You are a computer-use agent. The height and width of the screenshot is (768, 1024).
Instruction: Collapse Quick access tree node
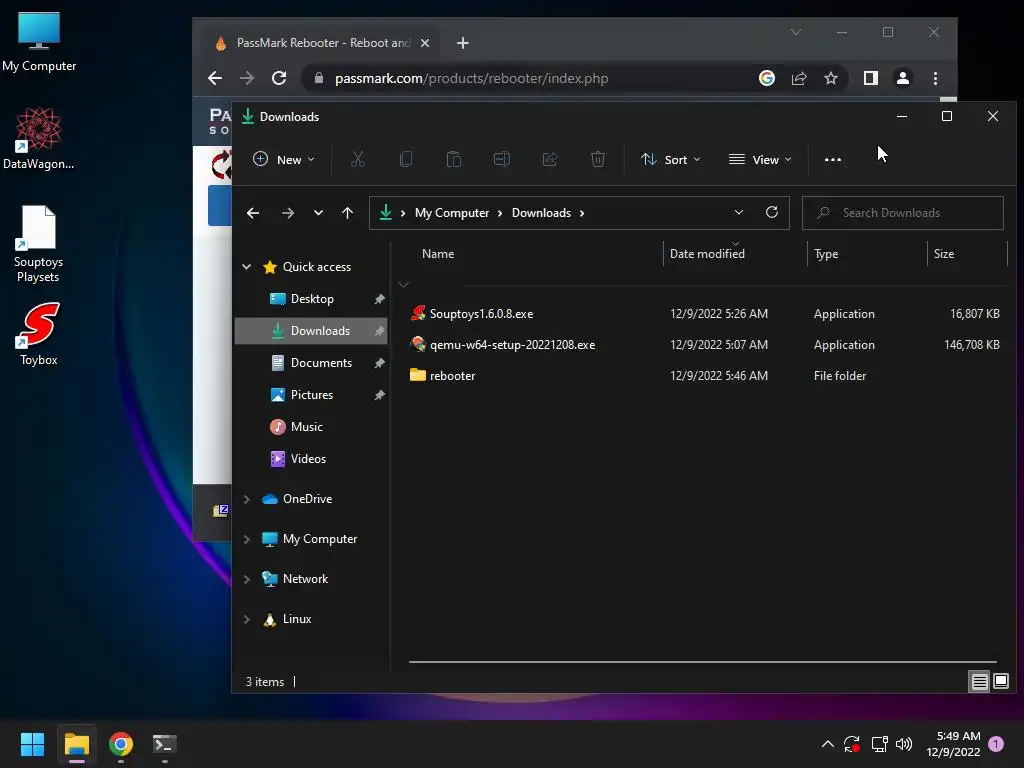[247, 266]
